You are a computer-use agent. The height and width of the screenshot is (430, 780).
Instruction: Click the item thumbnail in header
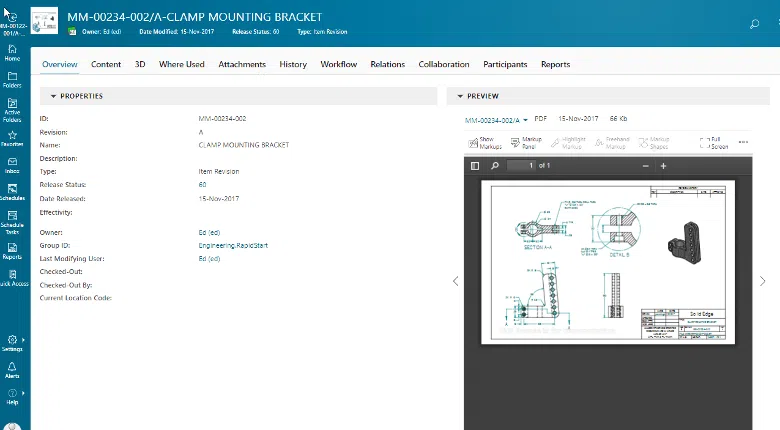(x=44, y=20)
